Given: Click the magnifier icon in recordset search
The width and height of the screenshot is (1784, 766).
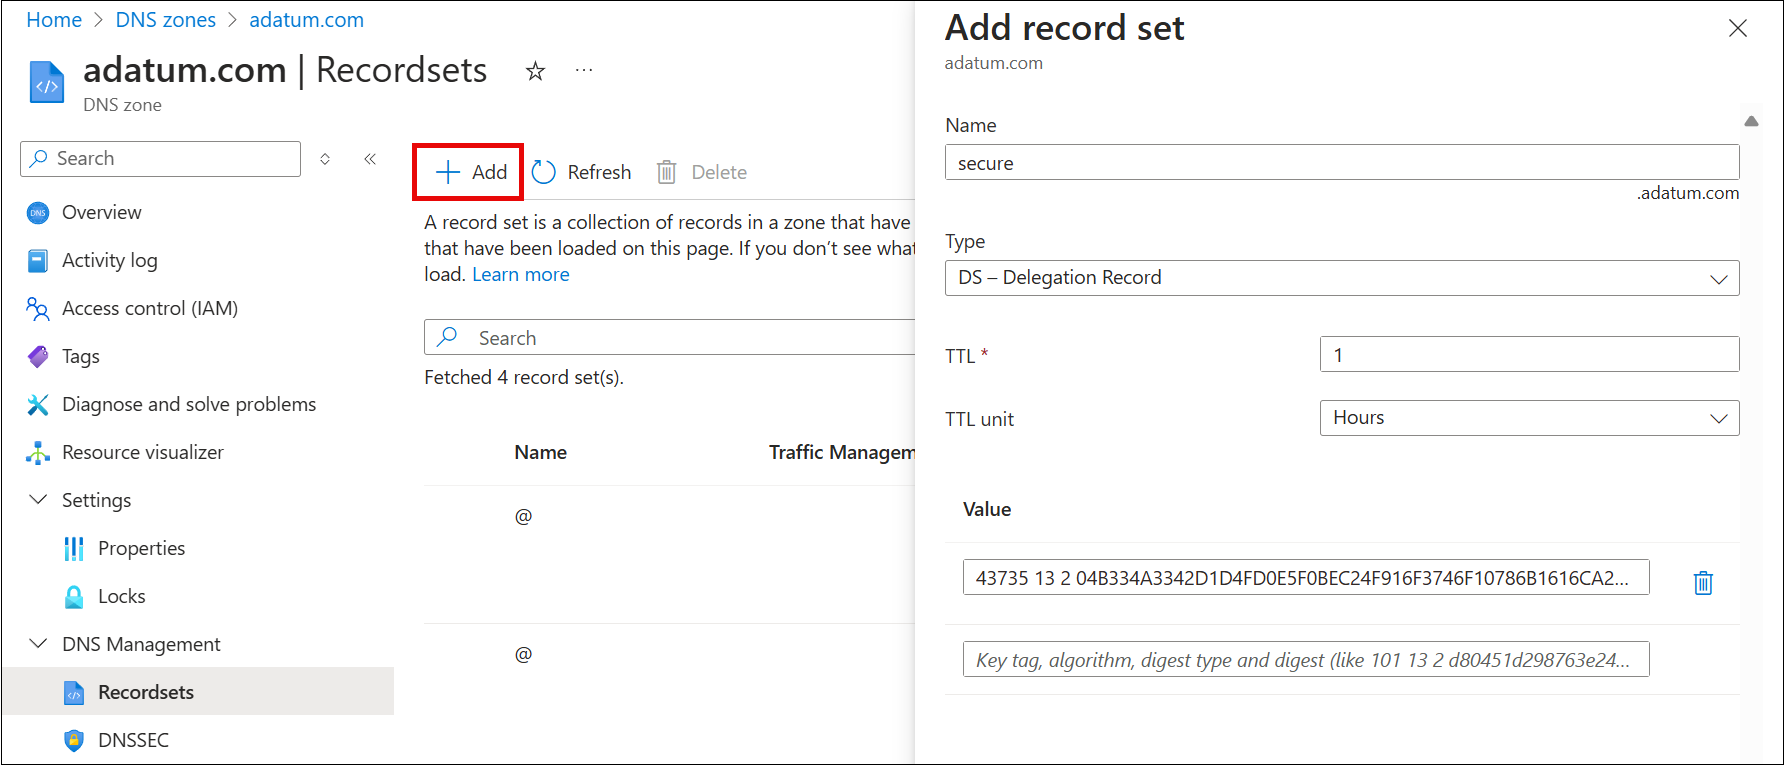Looking at the screenshot, I should point(448,337).
